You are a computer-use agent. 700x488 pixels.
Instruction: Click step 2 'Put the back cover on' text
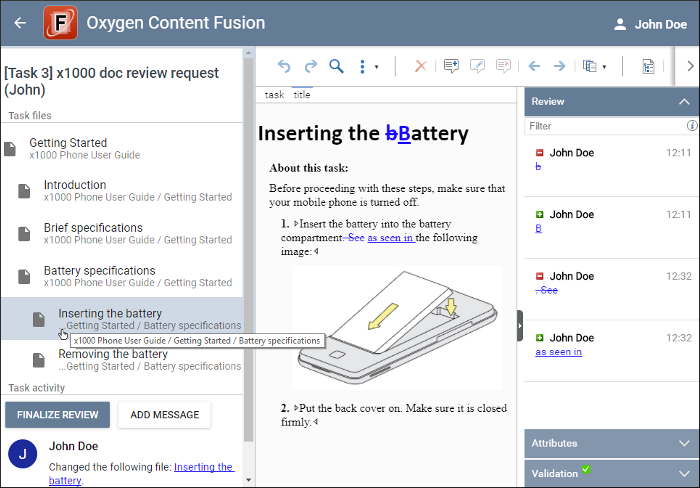point(394,415)
